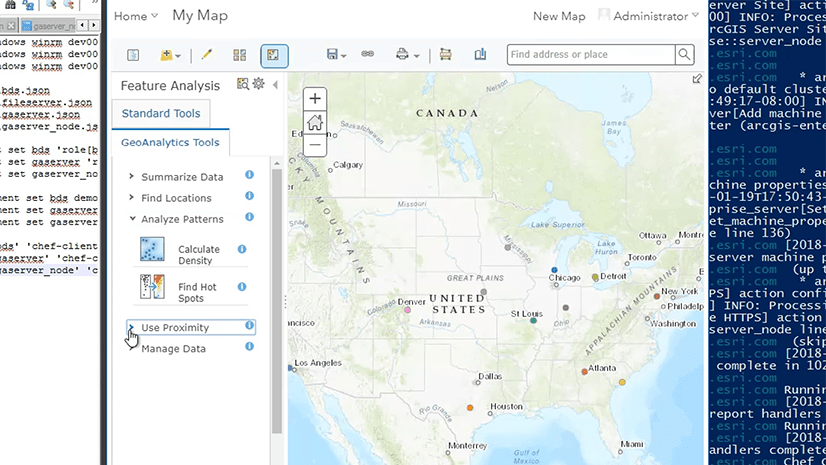This screenshot has width=826, height=465.
Task: Return map to default home extent
Action: (315, 122)
